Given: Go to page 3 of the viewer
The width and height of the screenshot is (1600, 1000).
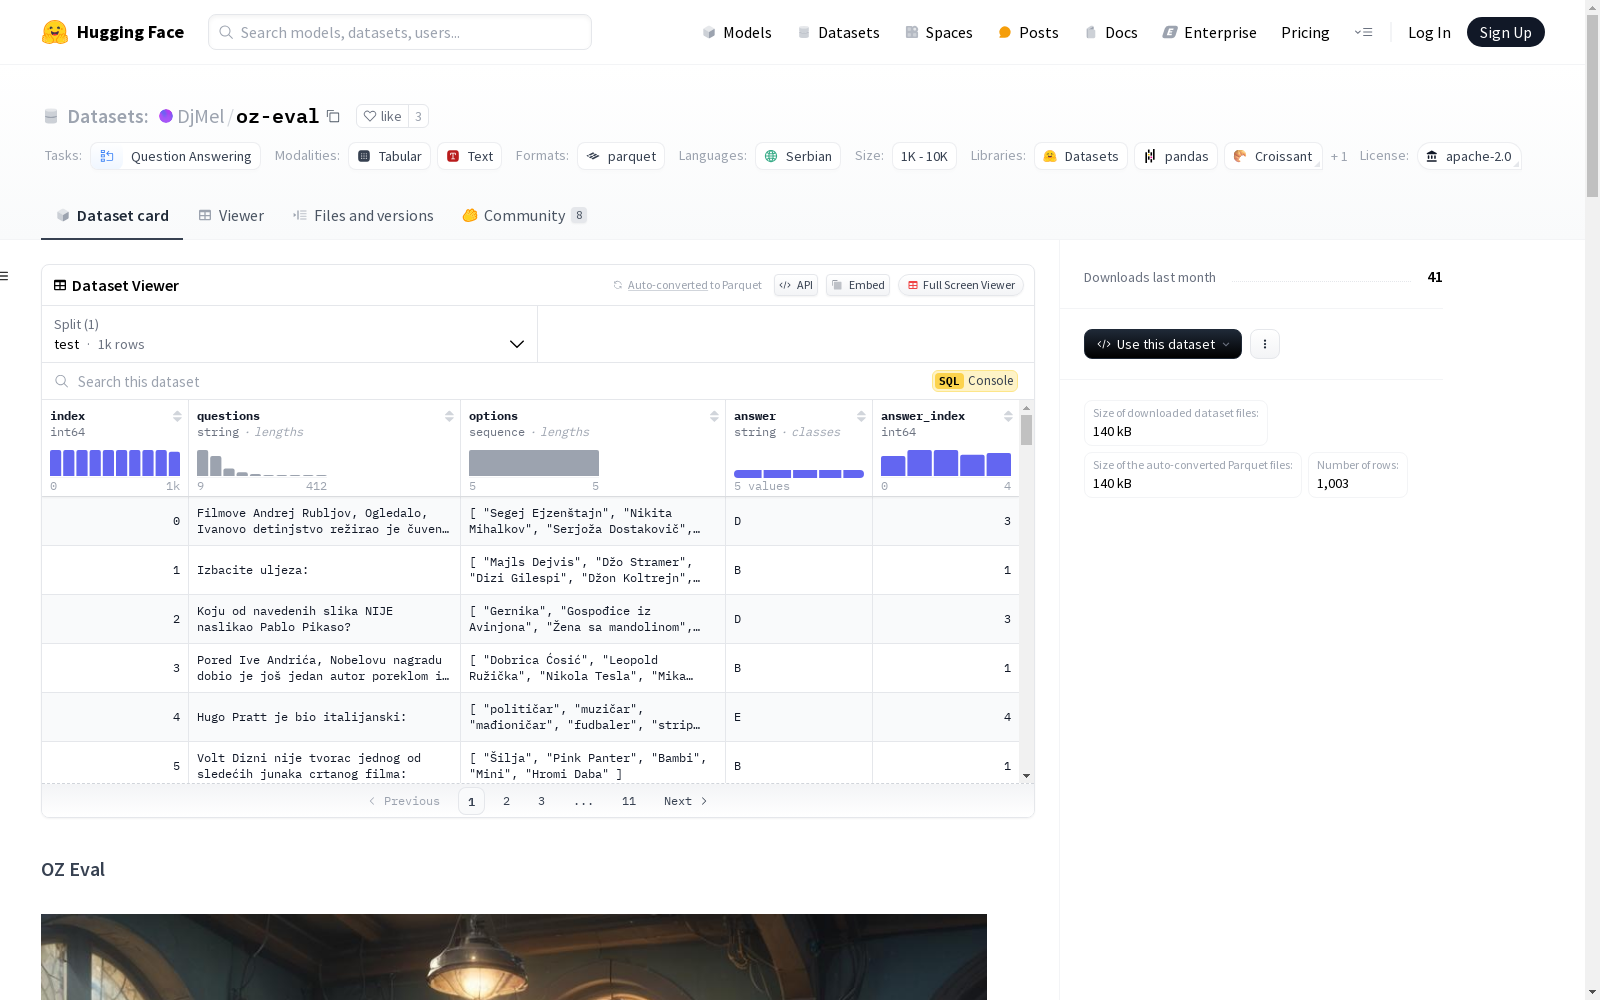Looking at the screenshot, I should (541, 801).
